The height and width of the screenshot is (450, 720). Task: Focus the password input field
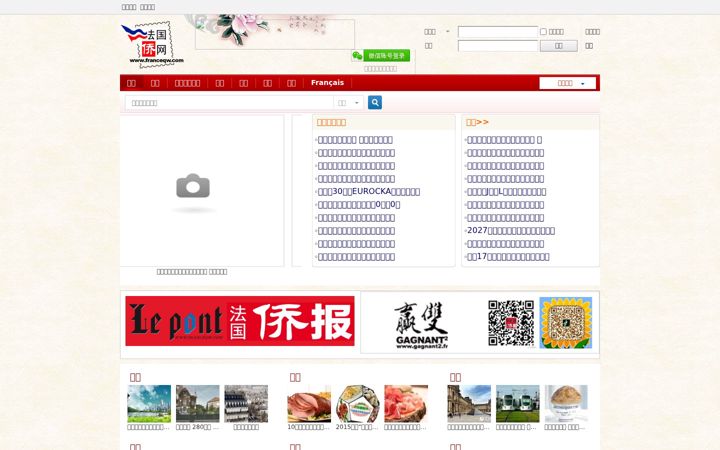click(x=498, y=46)
